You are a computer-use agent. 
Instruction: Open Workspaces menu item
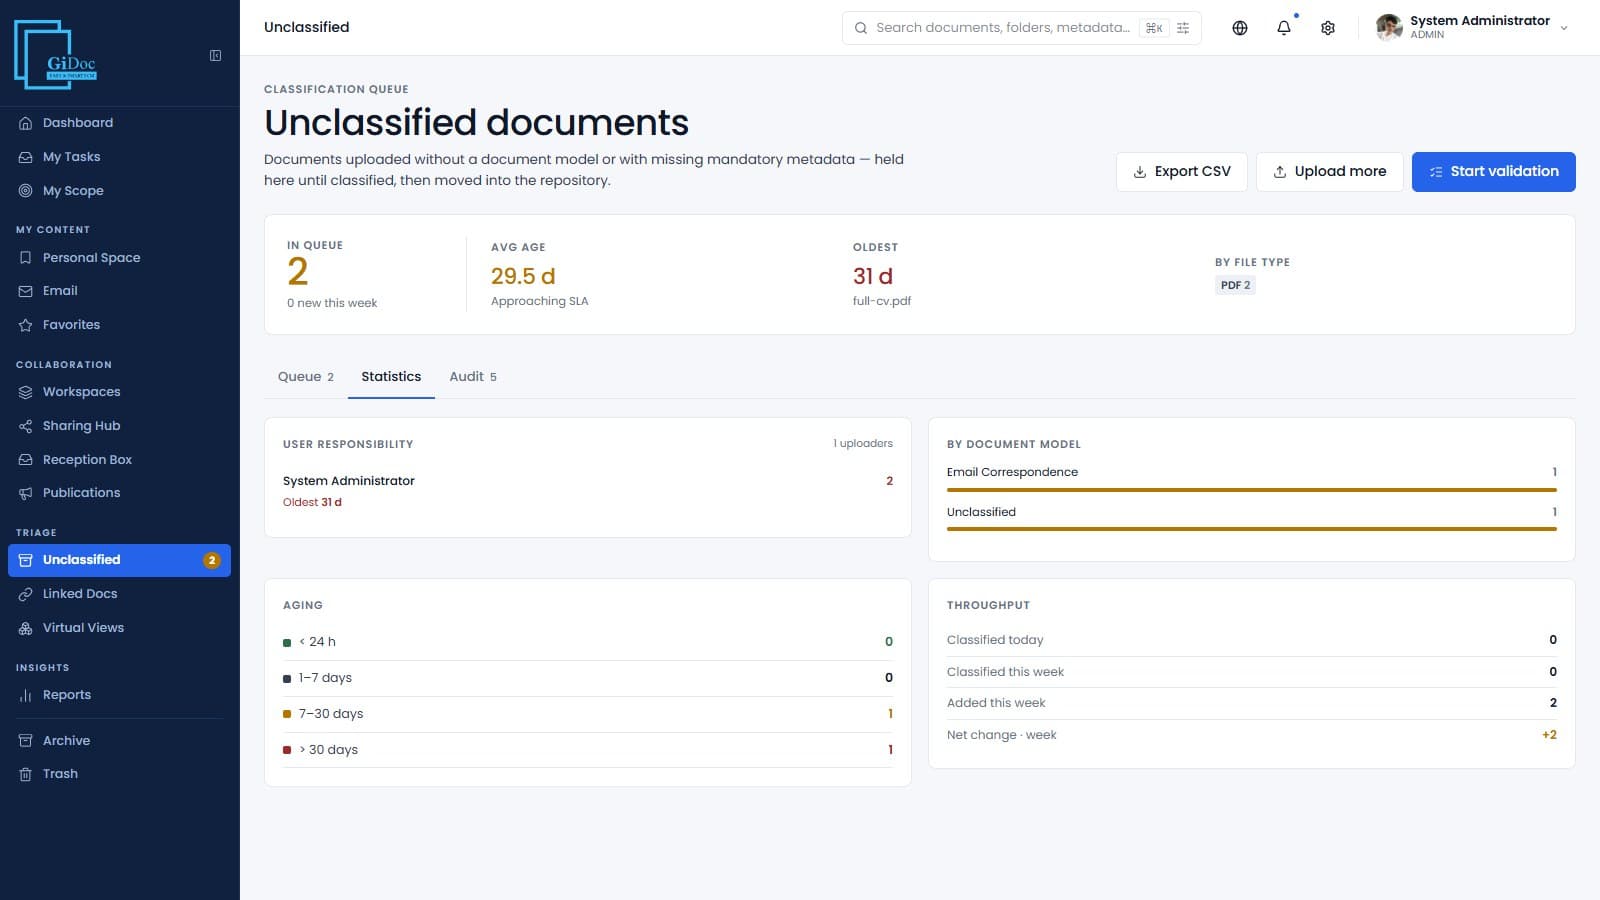coord(120,392)
